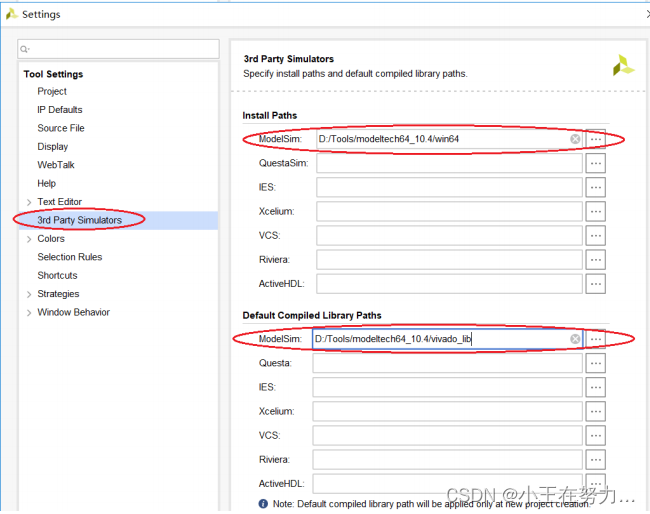Open the IP Defaults settings page
Image resolution: width=650 pixels, height=514 pixels.
click(60, 109)
